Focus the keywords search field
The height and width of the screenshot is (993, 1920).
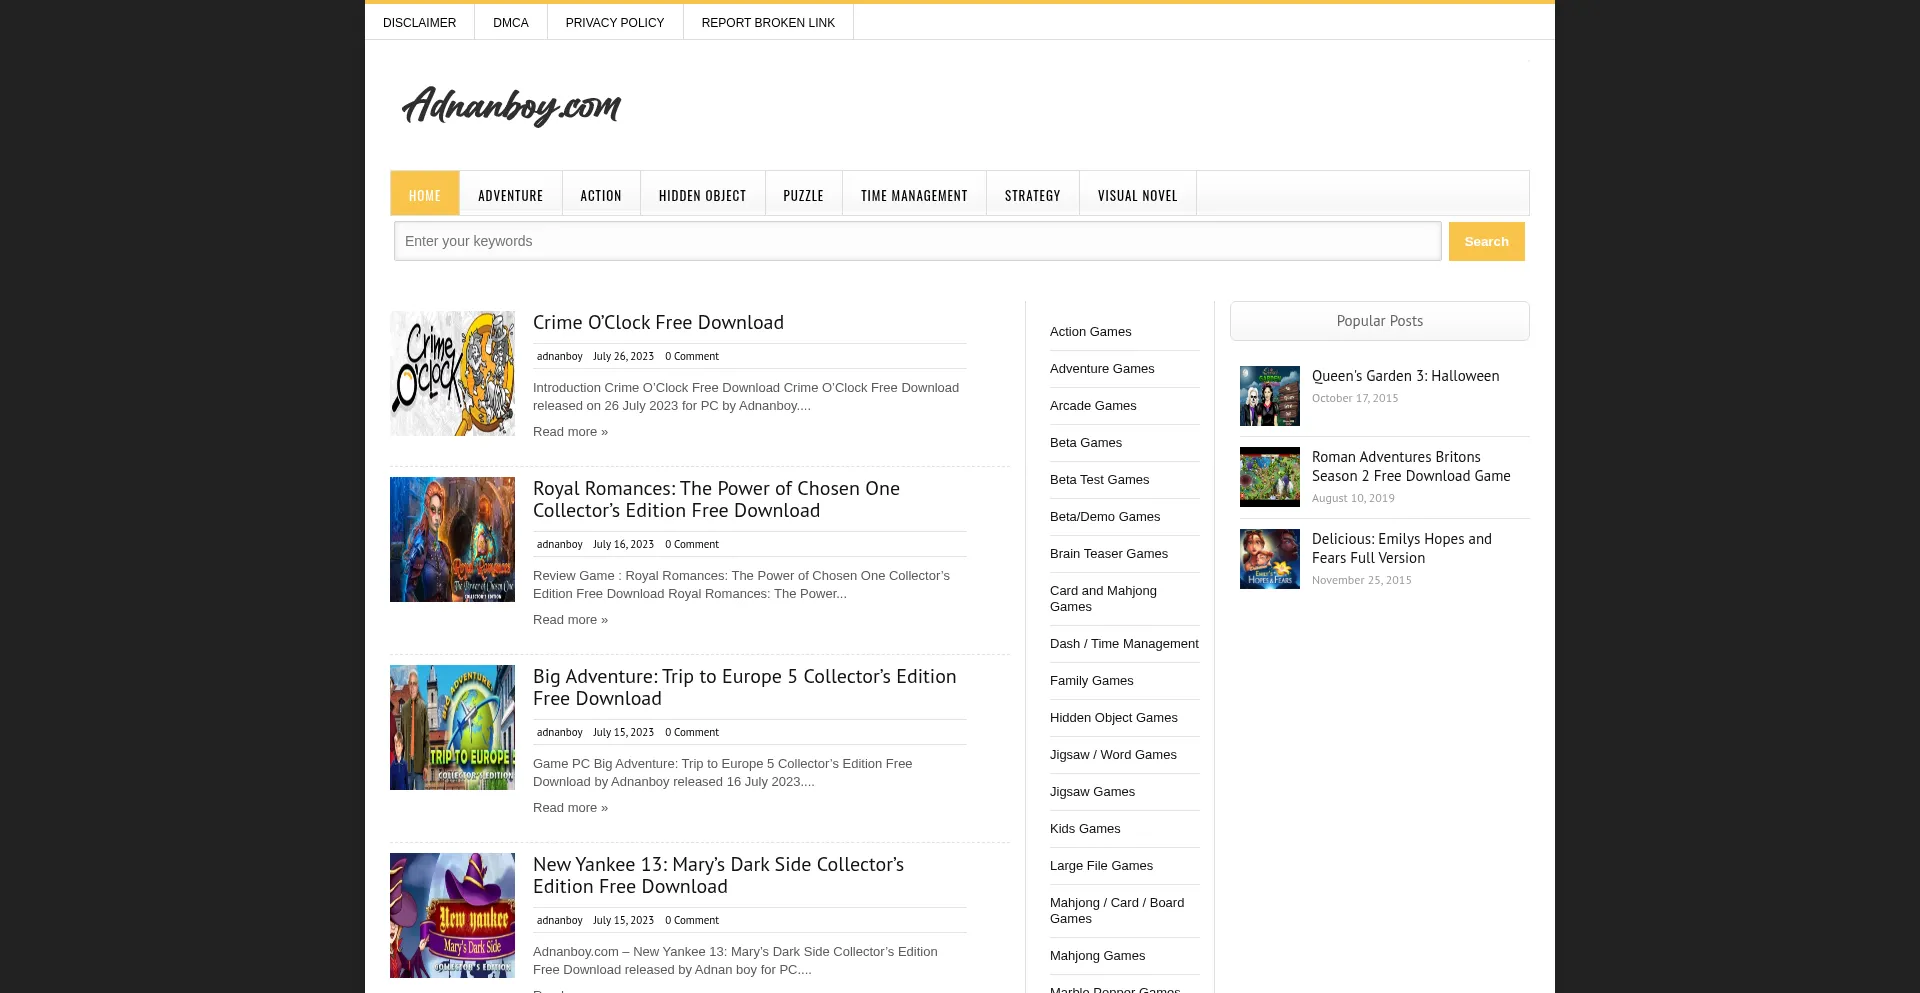[917, 241]
